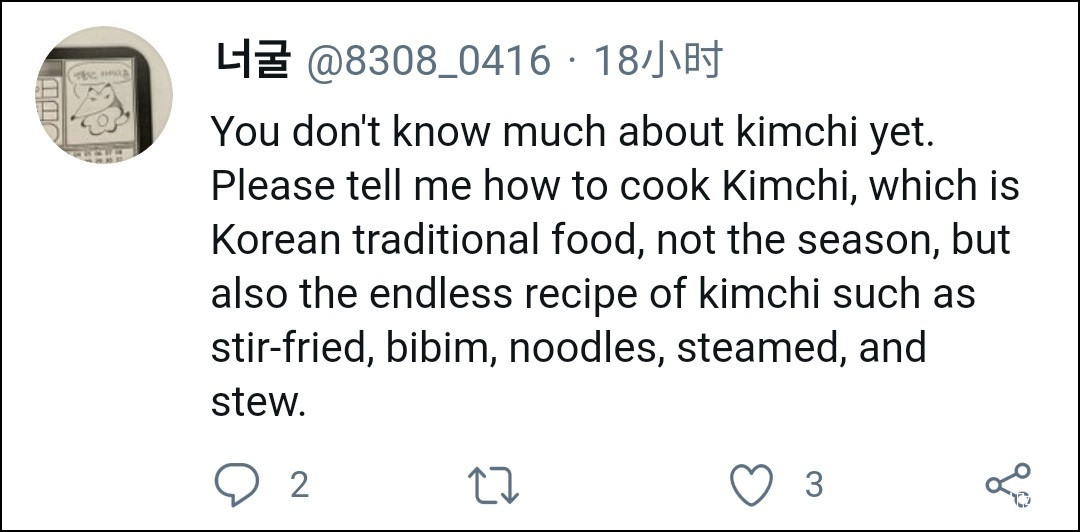Click the word "stew." ending the tweet
The height and width of the screenshot is (532, 1080).
coord(257,401)
